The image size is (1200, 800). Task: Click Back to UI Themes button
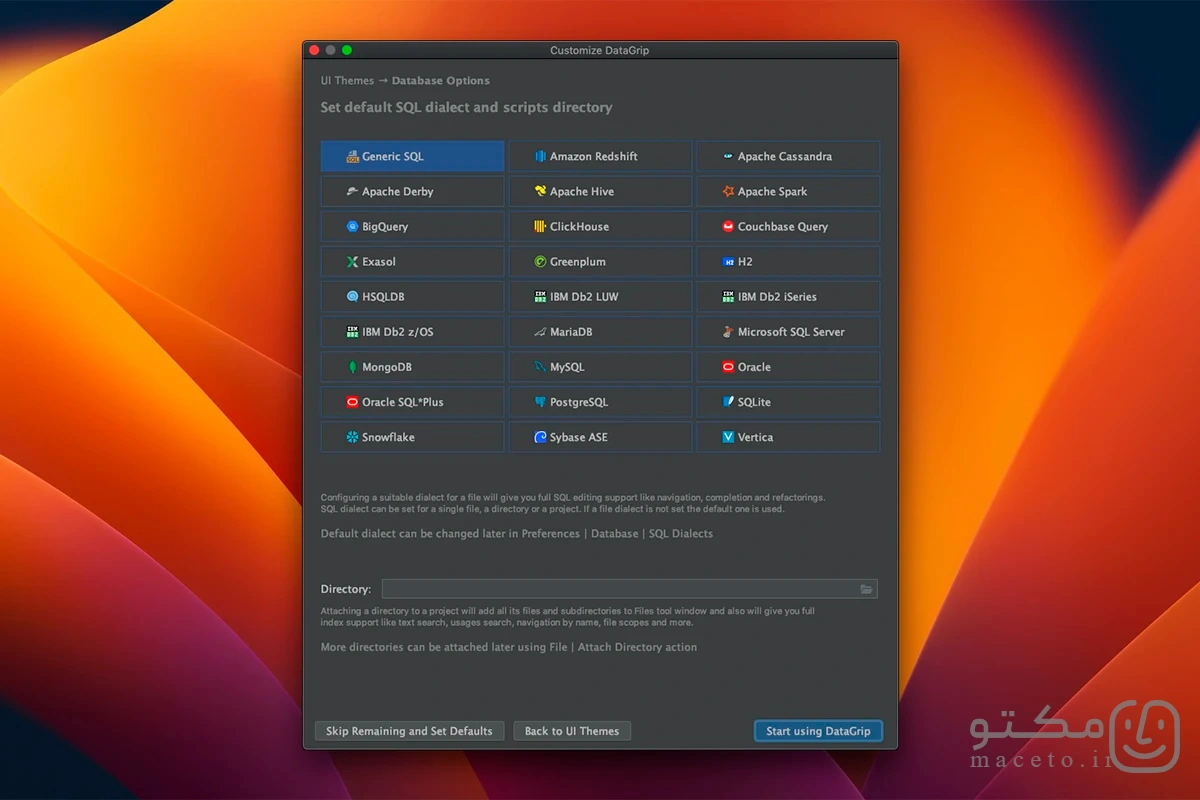point(572,731)
